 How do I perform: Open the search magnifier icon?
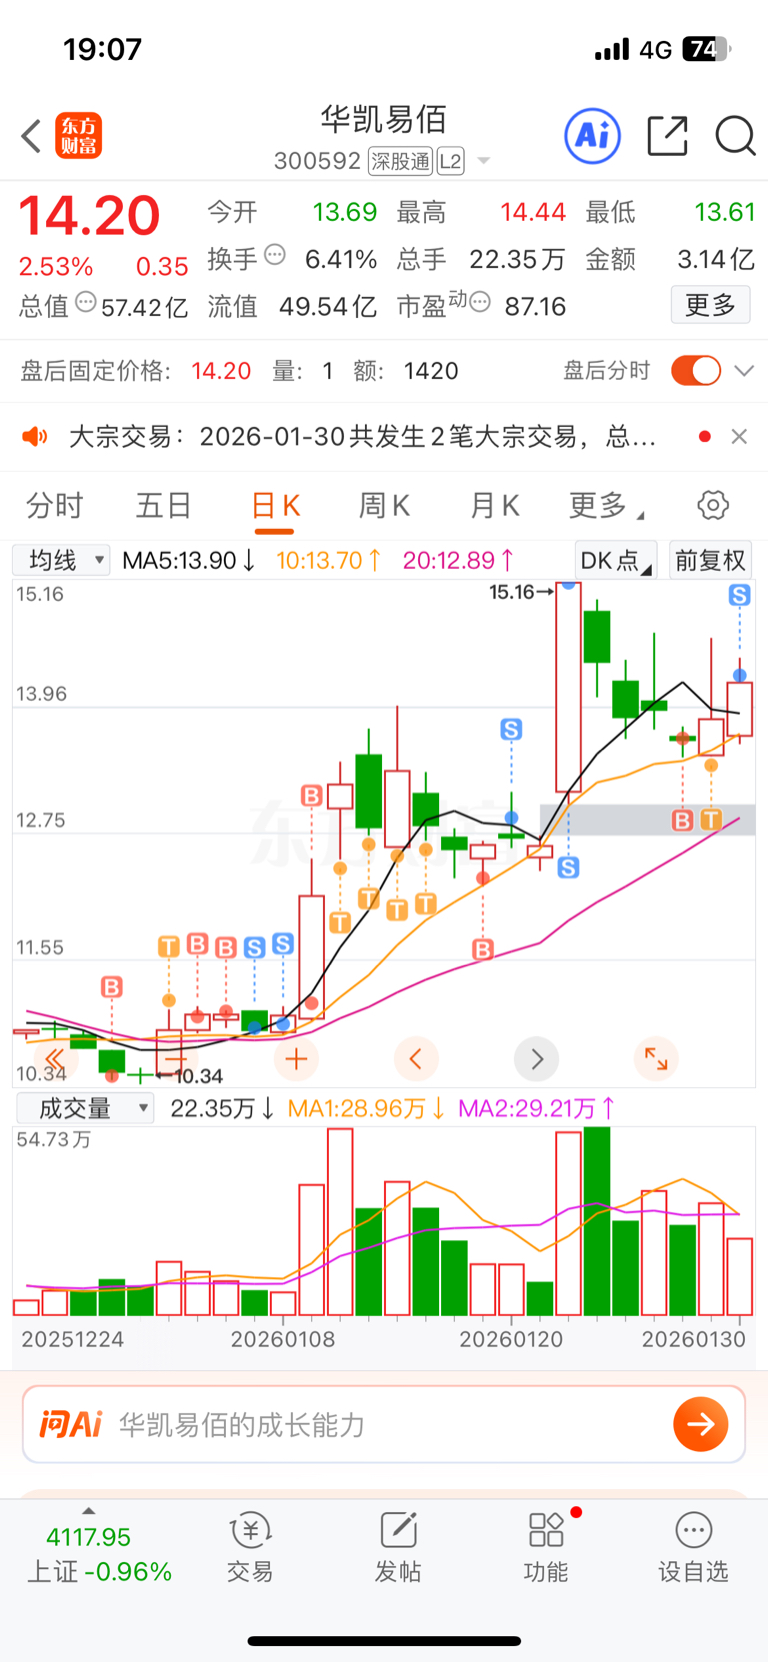pyautogui.click(x=735, y=135)
